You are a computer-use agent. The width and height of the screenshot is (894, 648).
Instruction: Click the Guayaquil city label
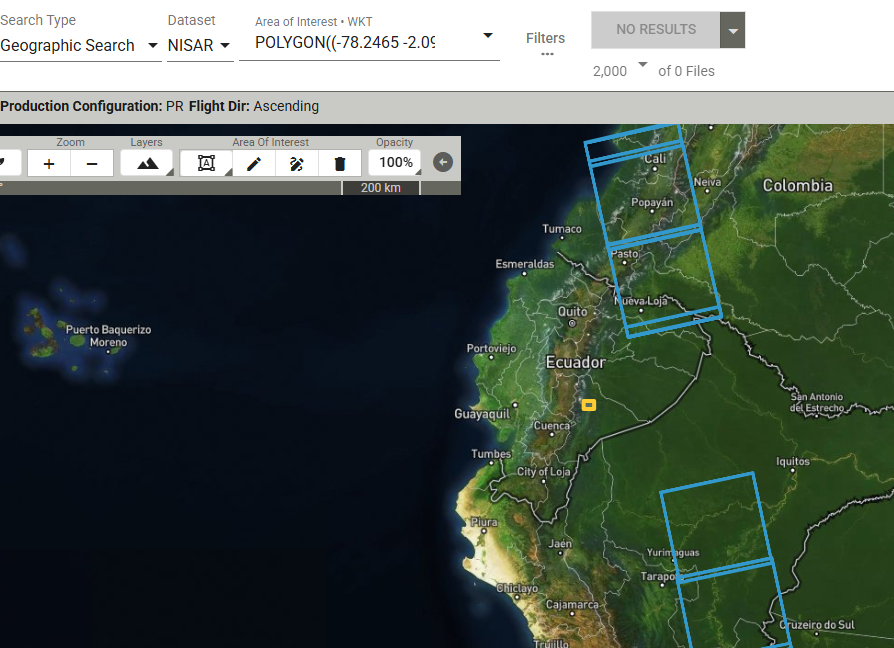point(482,414)
